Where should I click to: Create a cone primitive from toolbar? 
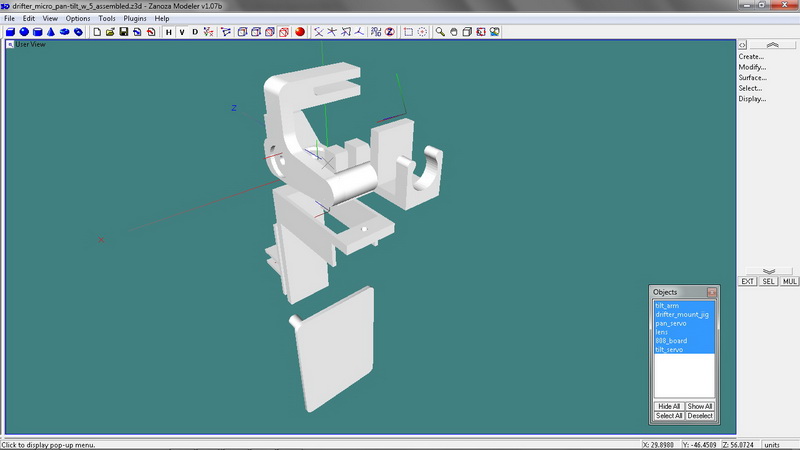51,32
